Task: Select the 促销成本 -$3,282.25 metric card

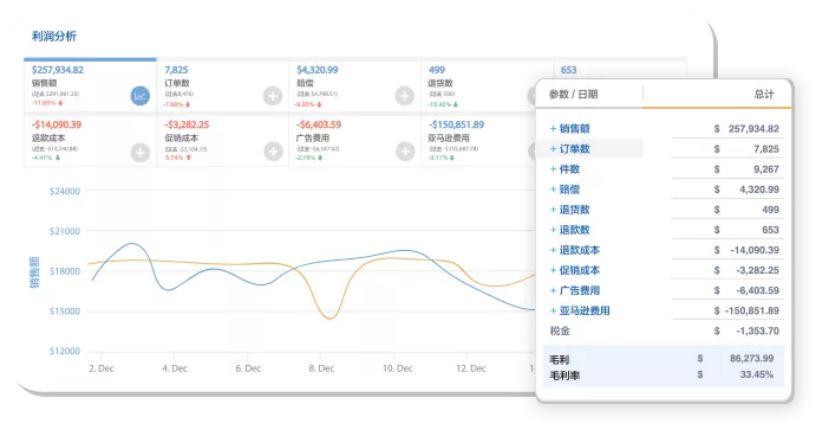Action: coord(223,141)
